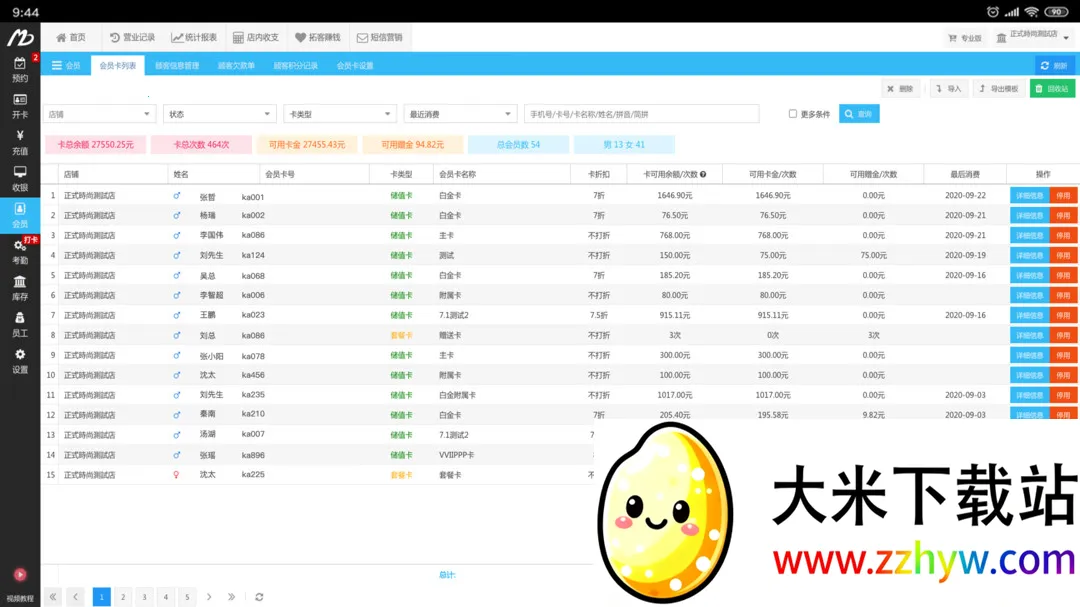This screenshot has height=607, width=1080.
Task: Open the 考勤 module with 打卡 badge
Action: [20, 253]
